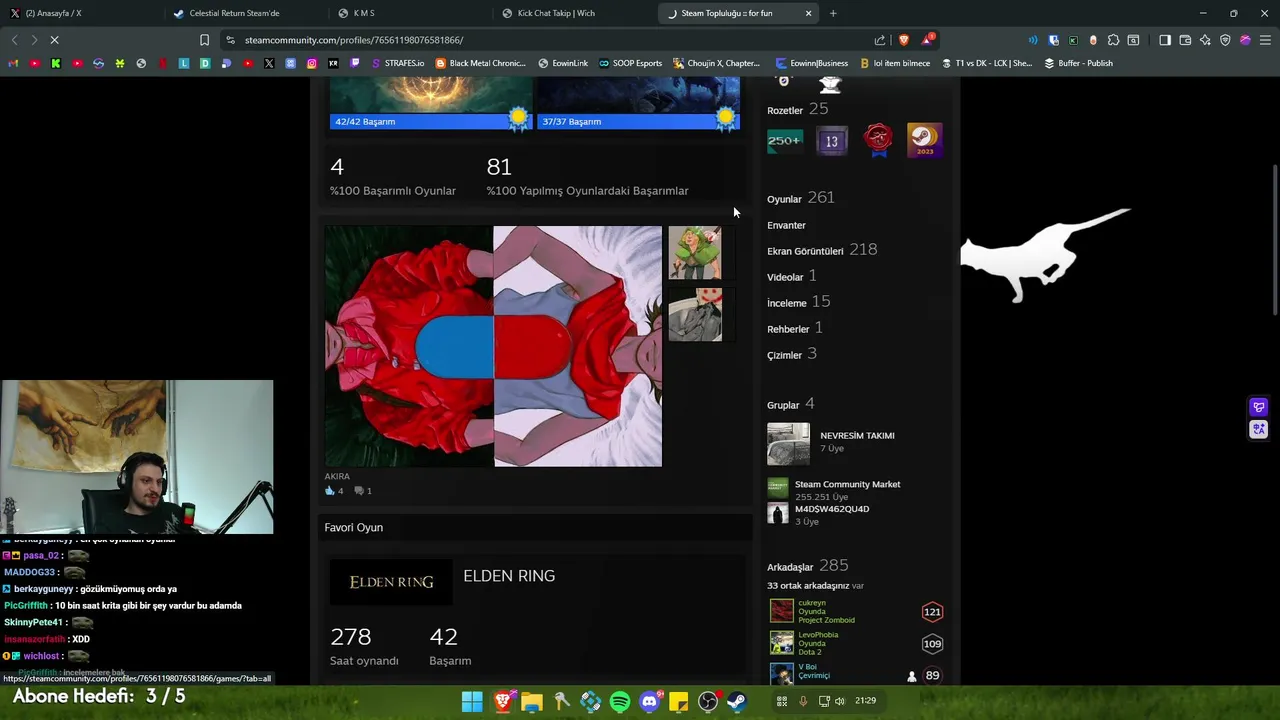This screenshot has height=720, width=1280.
Task: Click the Steam 2023 badge
Action: pyautogui.click(x=924, y=141)
